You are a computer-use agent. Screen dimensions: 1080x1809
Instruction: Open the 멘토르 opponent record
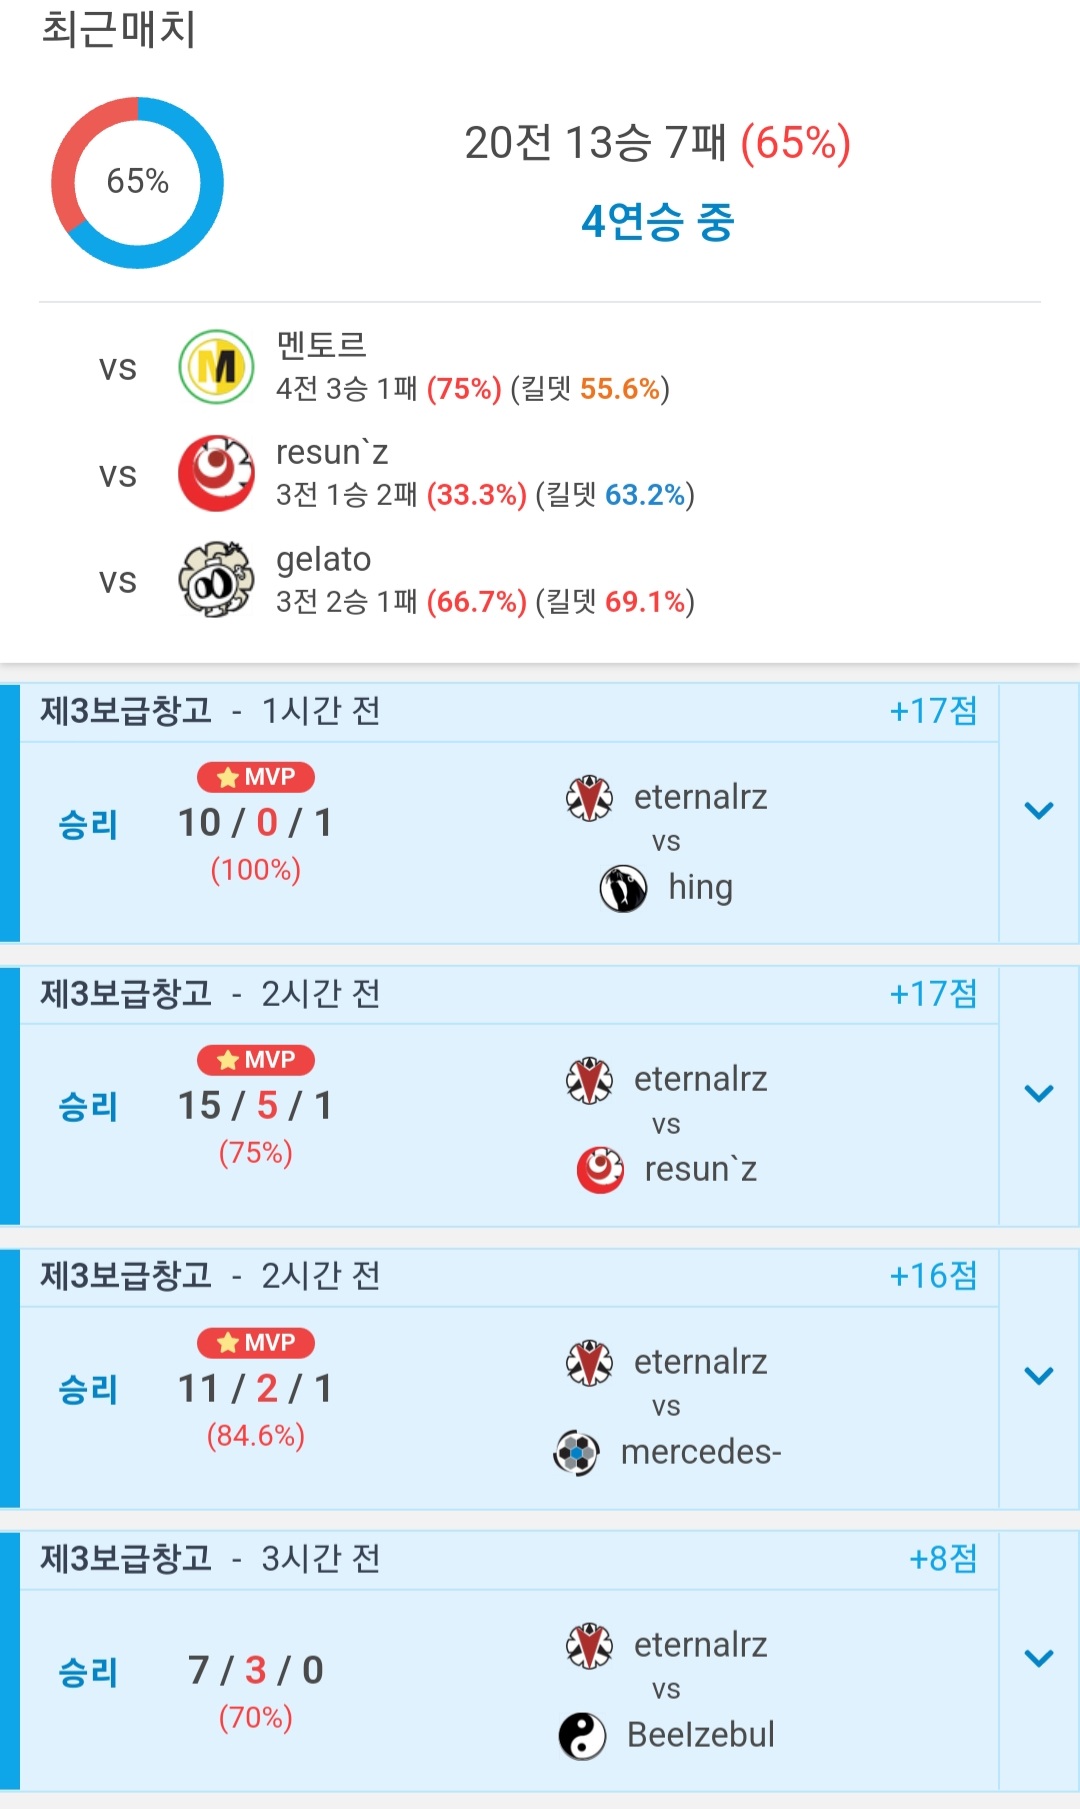click(x=321, y=345)
